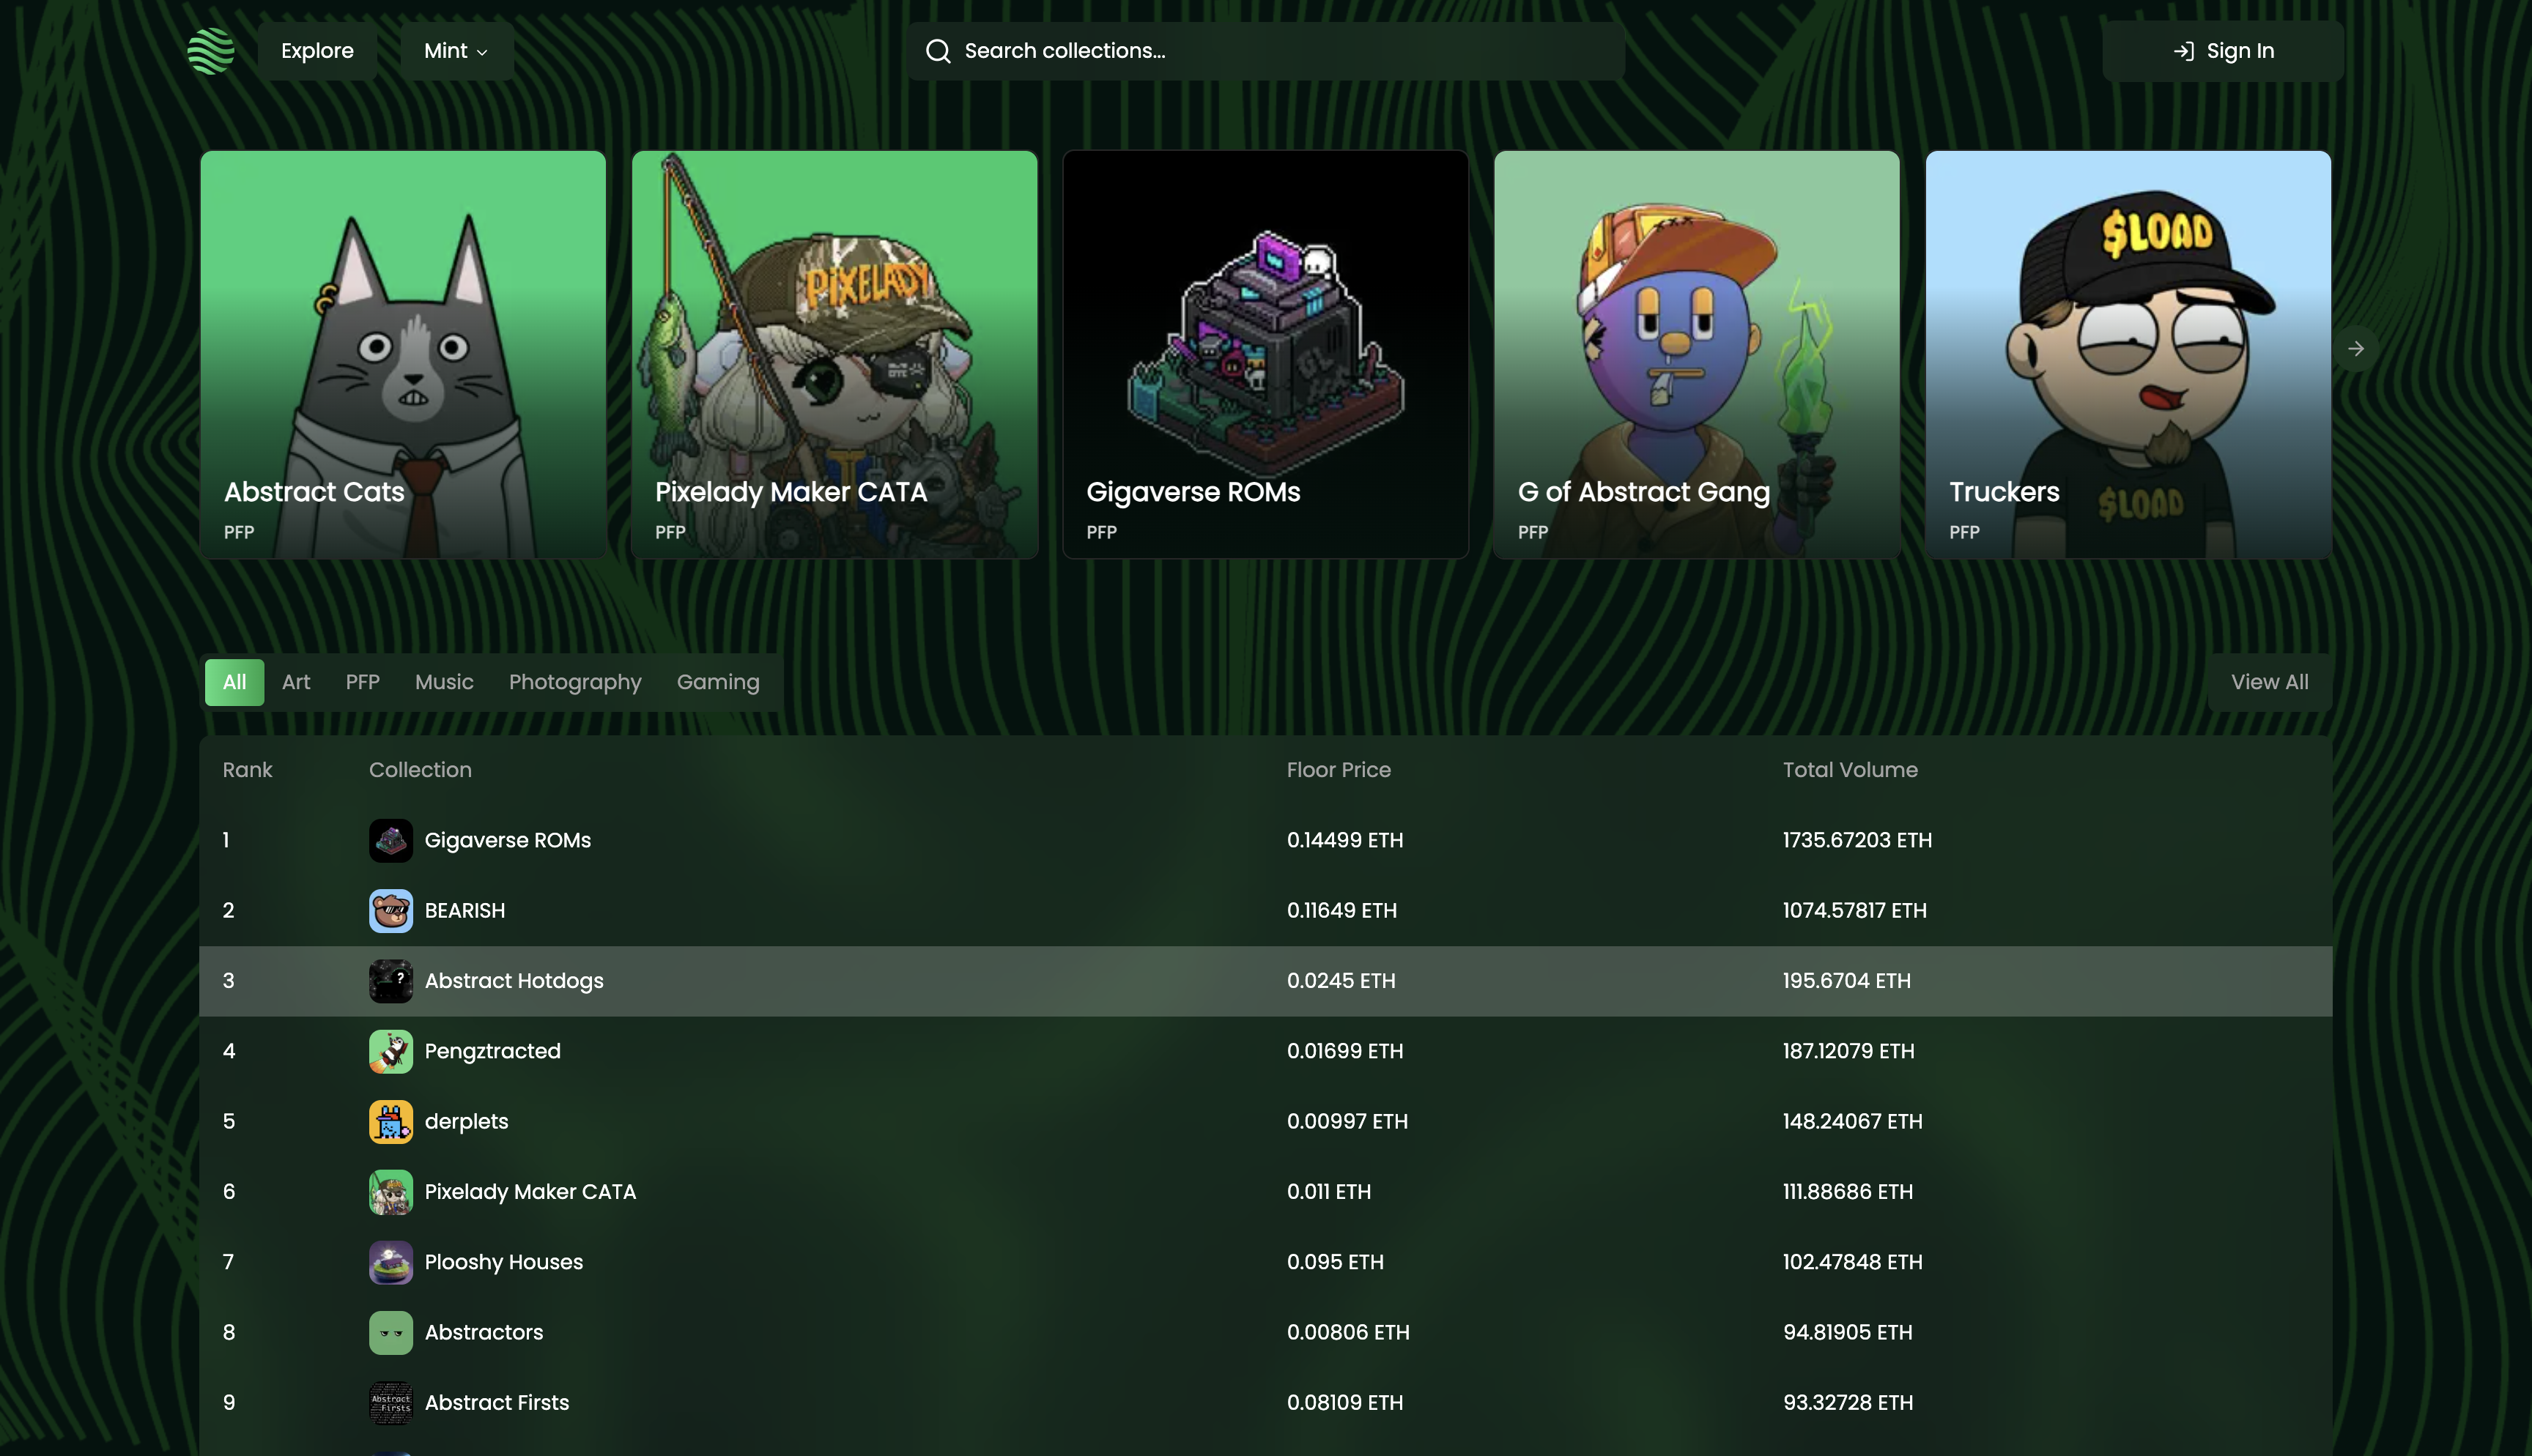Focus the Search collections field
The image size is (2532, 1456).
(1265, 51)
